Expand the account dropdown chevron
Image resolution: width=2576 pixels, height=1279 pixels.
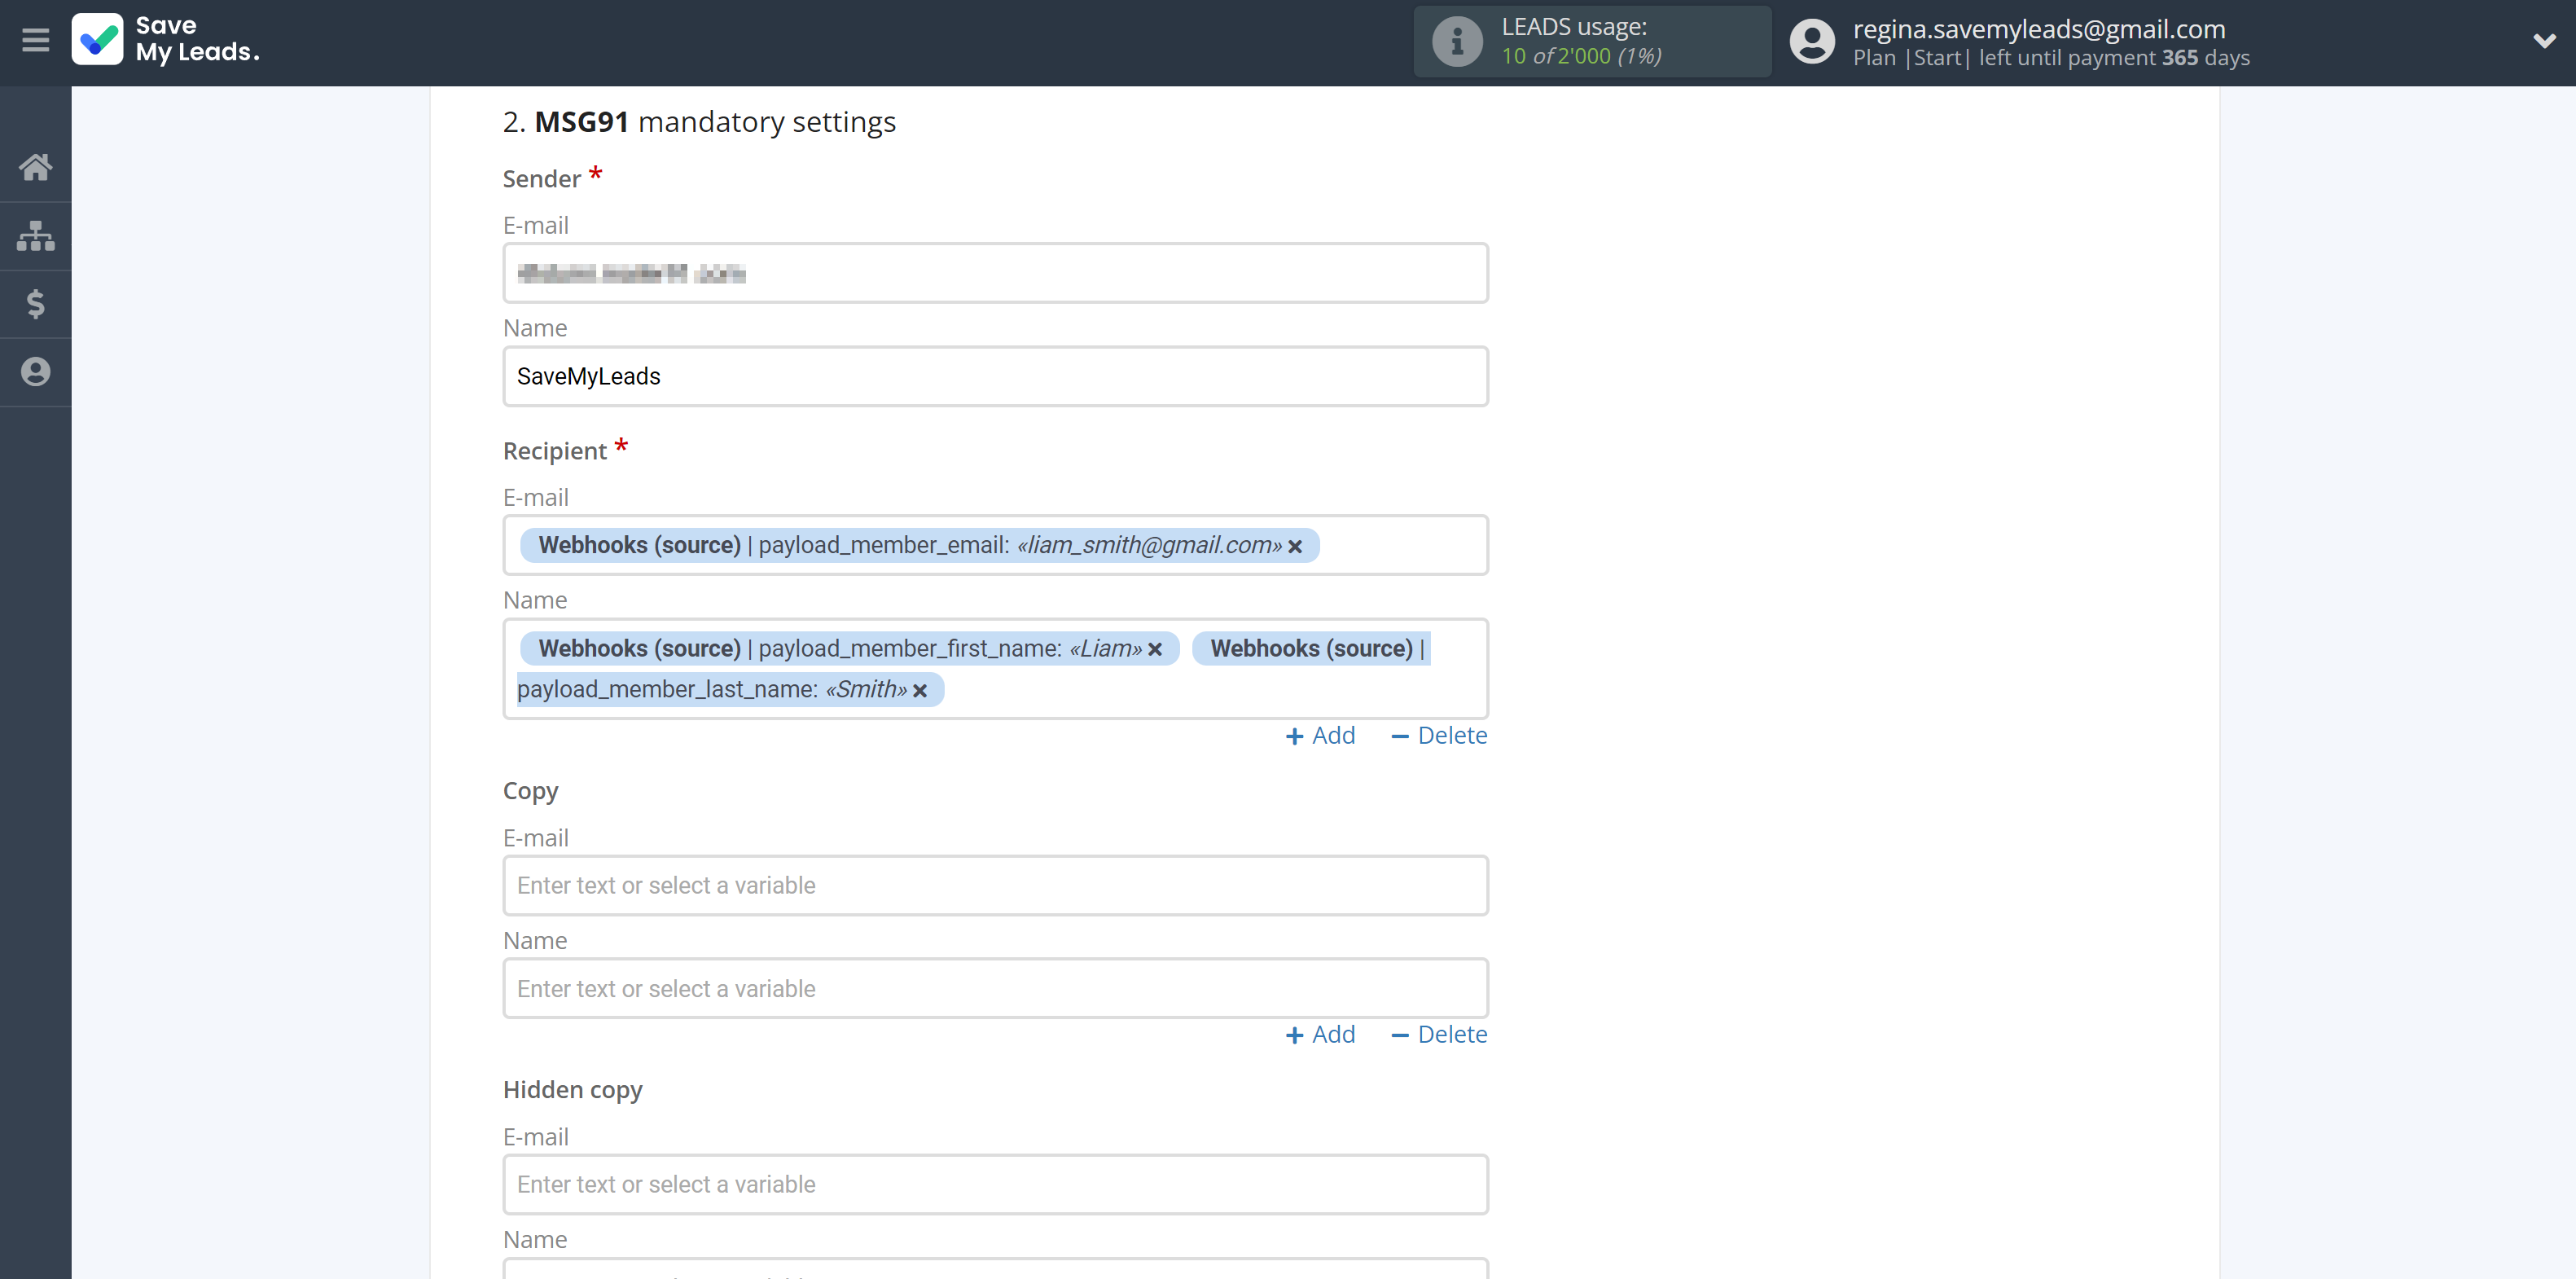click(x=2544, y=41)
